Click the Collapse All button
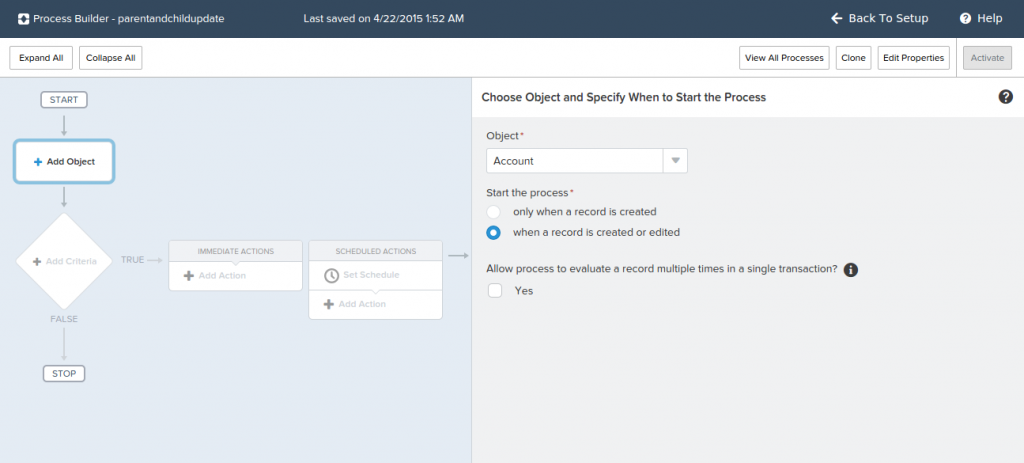The image size is (1024, 463). 110,57
